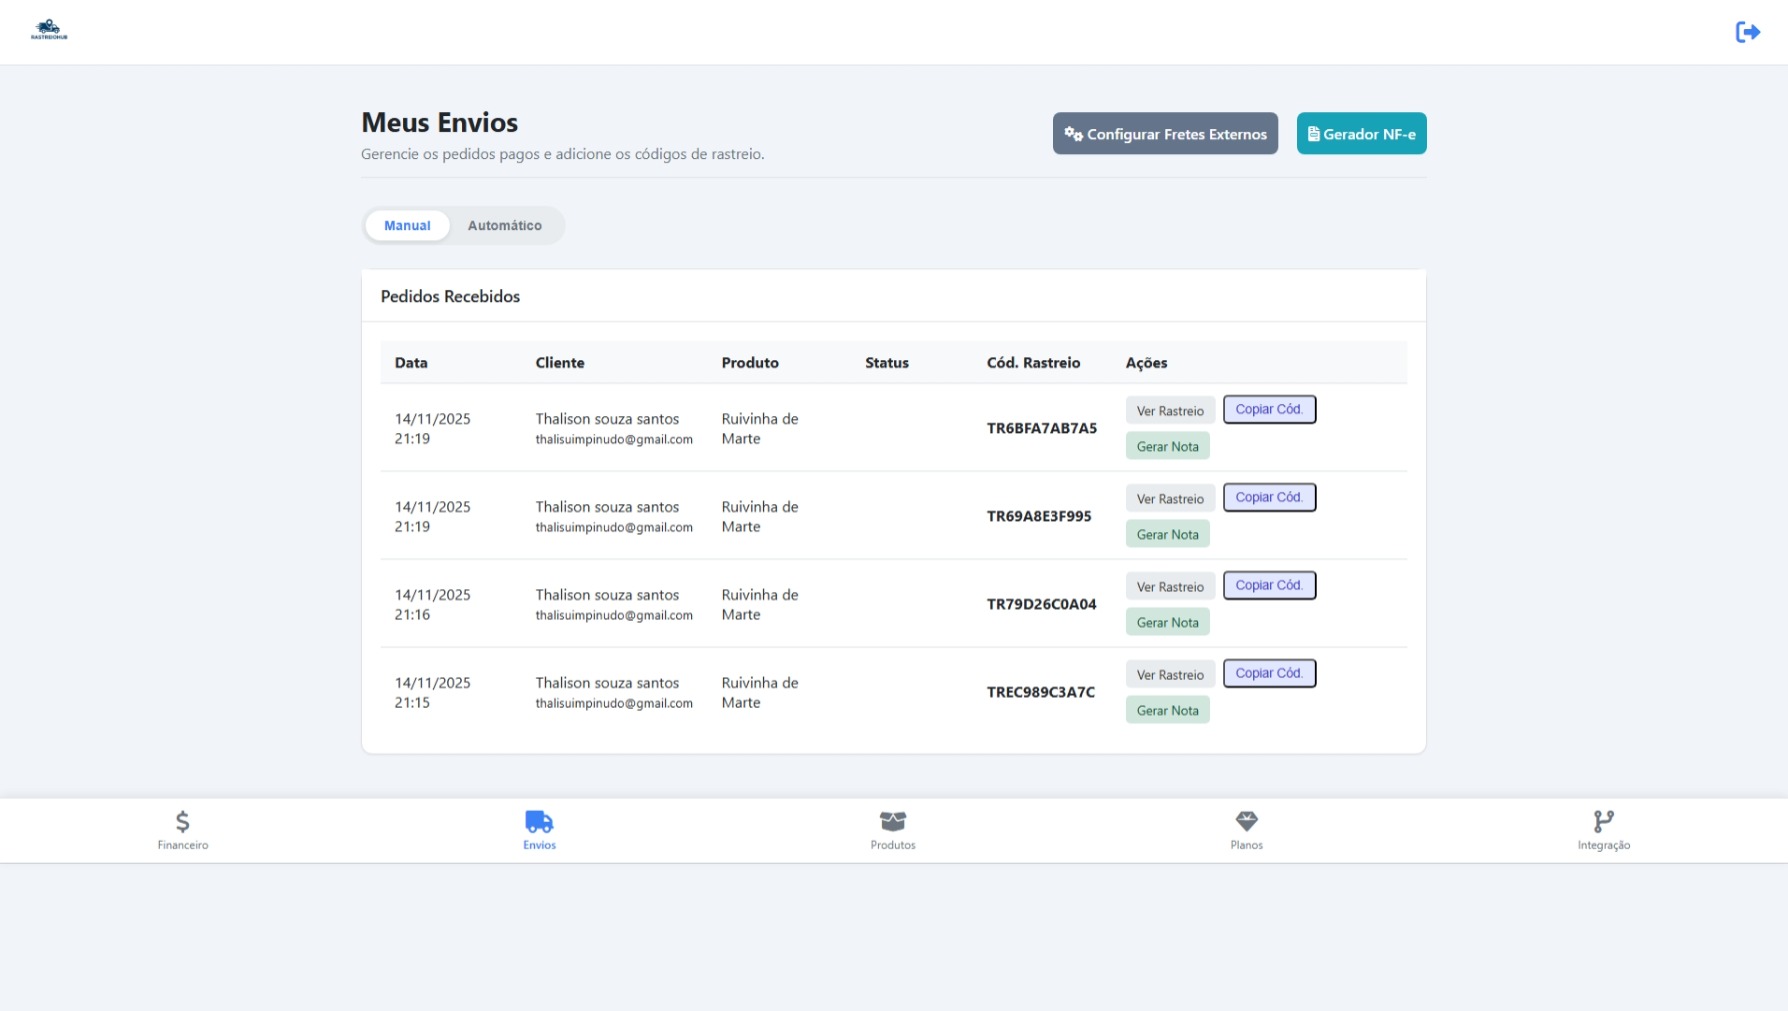The width and height of the screenshot is (1788, 1011).
Task: Click tracking code text TR79D26C0A04
Action: click(x=1041, y=604)
